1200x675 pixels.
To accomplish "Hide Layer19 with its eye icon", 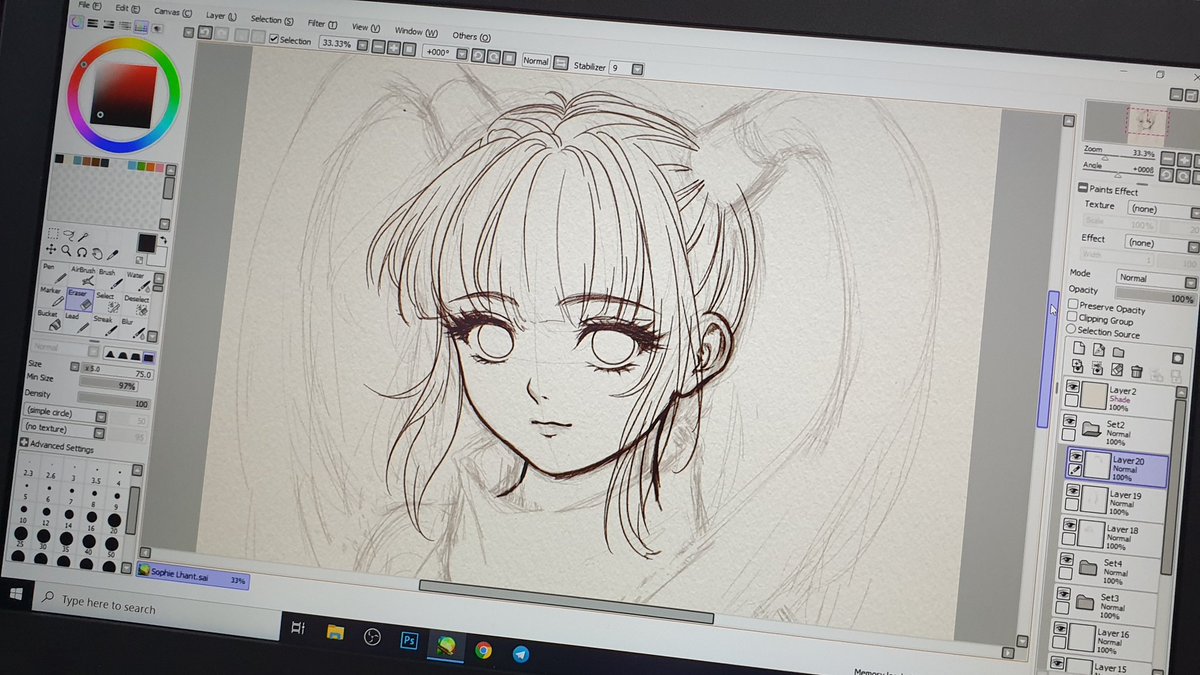I will (x=1073, y=491).
